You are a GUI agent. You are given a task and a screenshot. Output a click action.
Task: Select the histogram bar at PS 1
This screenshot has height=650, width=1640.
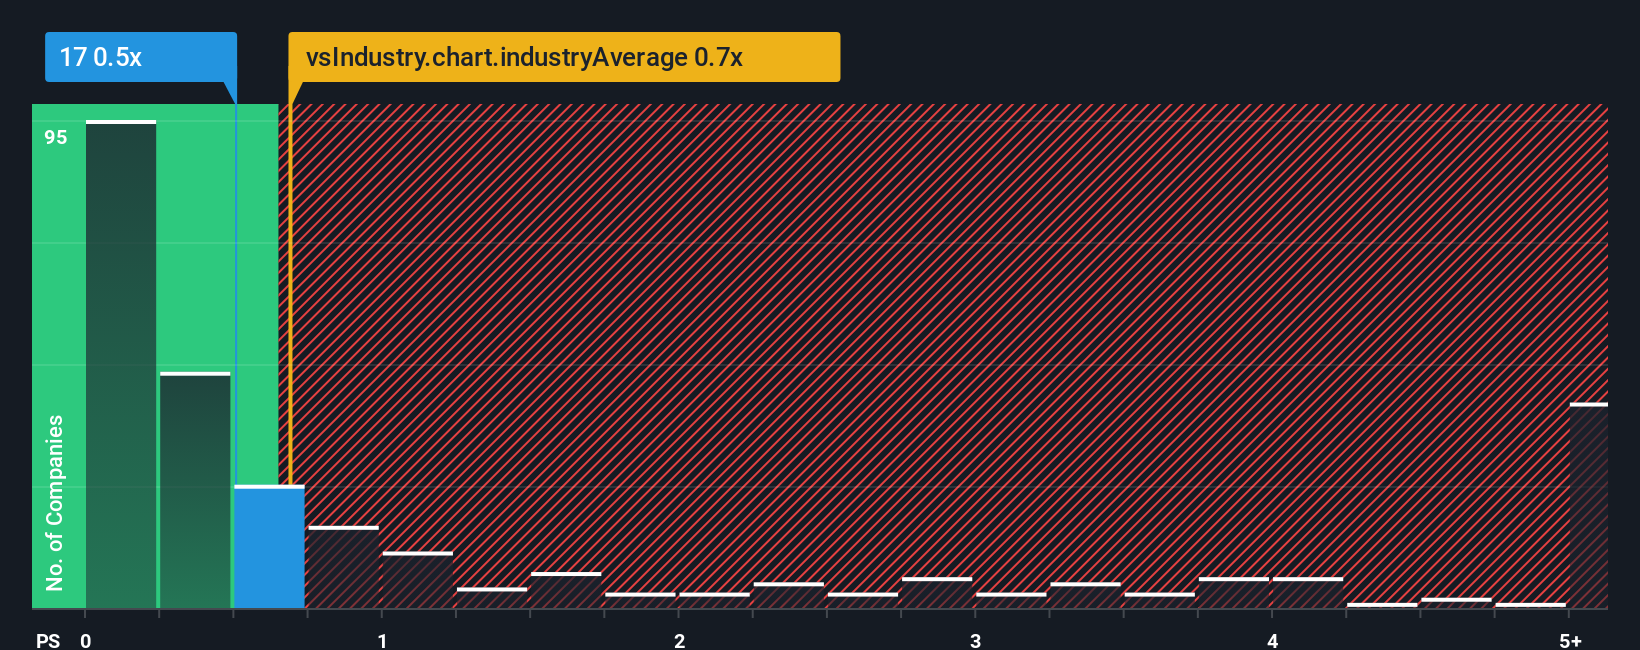[x=417, y=581]
